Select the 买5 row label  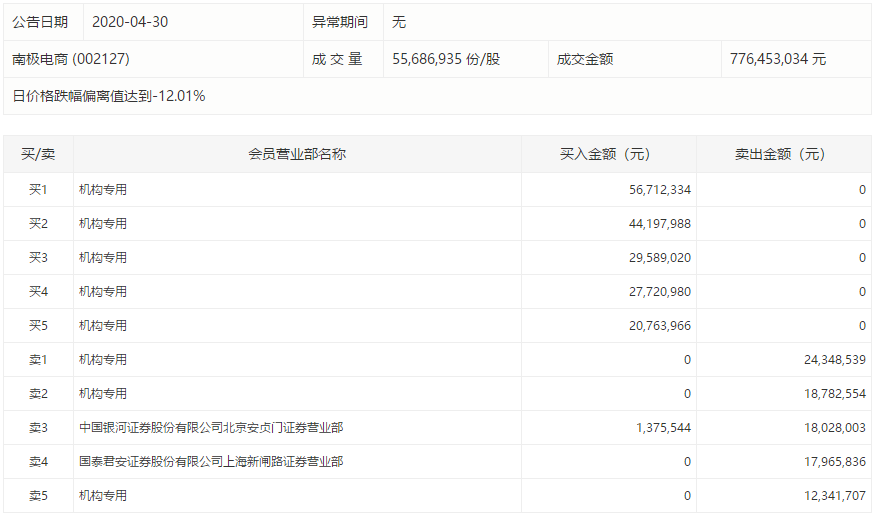click(38, 326)
